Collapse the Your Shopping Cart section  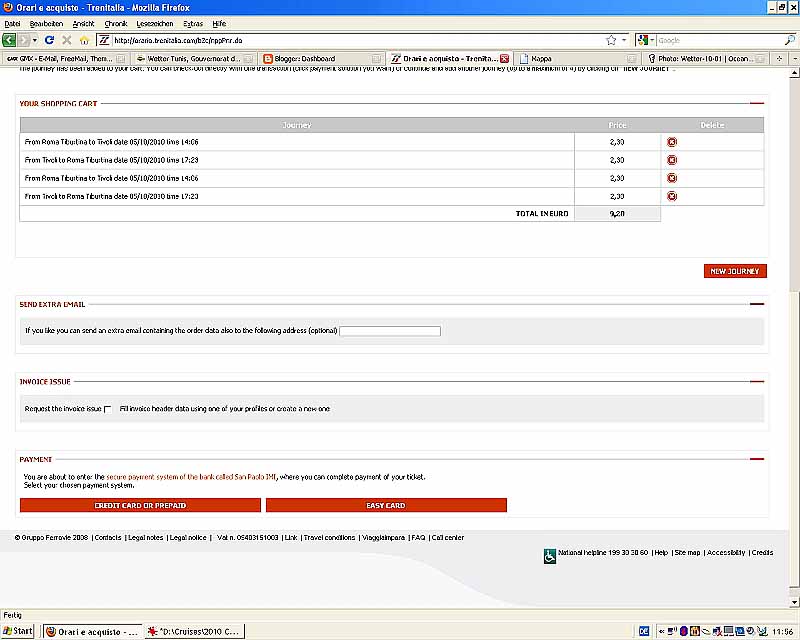point(757,103)
